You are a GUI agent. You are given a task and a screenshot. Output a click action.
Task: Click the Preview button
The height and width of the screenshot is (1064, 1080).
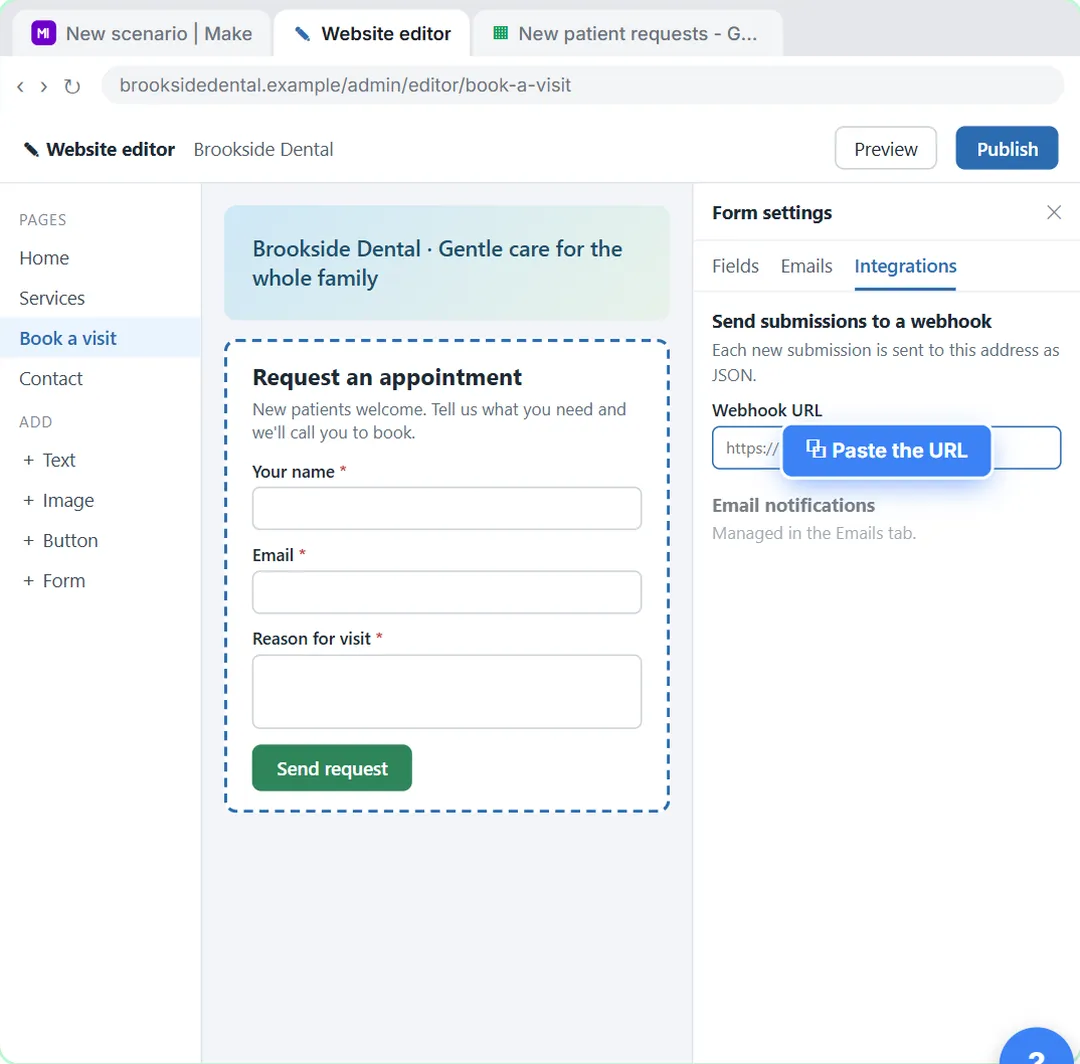[x=885, y=148]
